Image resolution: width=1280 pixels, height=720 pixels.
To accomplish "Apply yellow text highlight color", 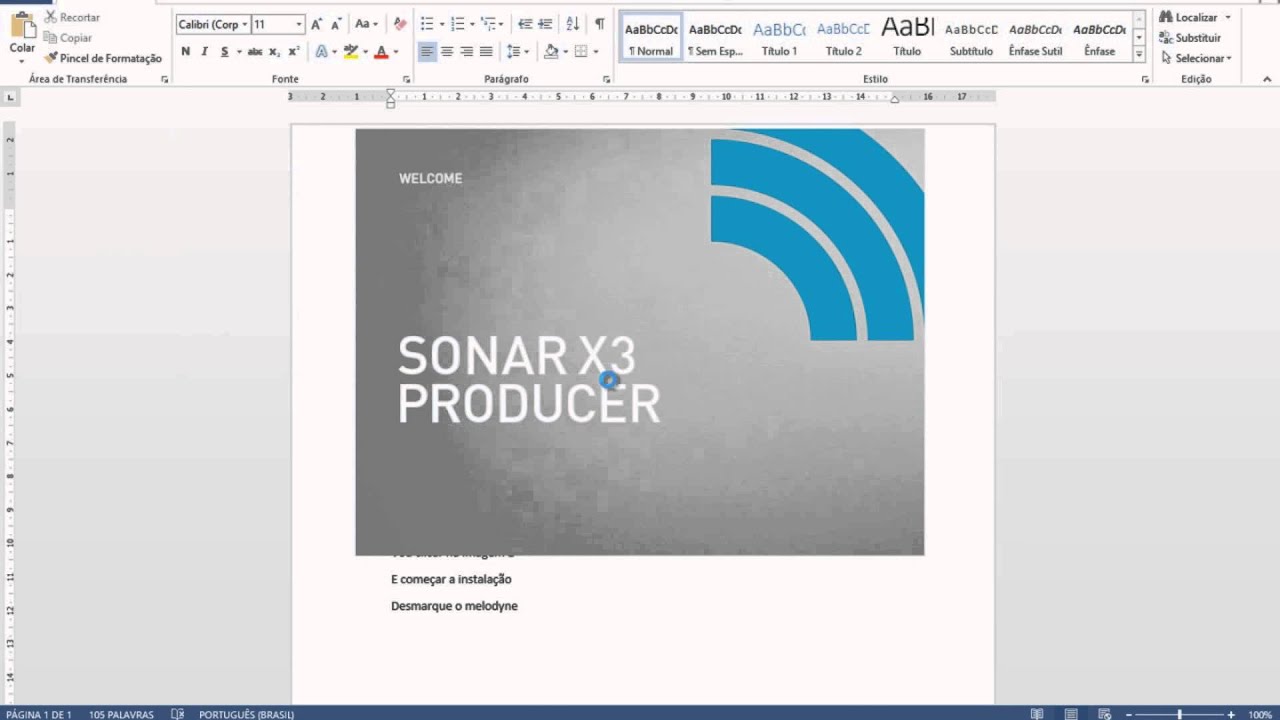I will 350,51.
